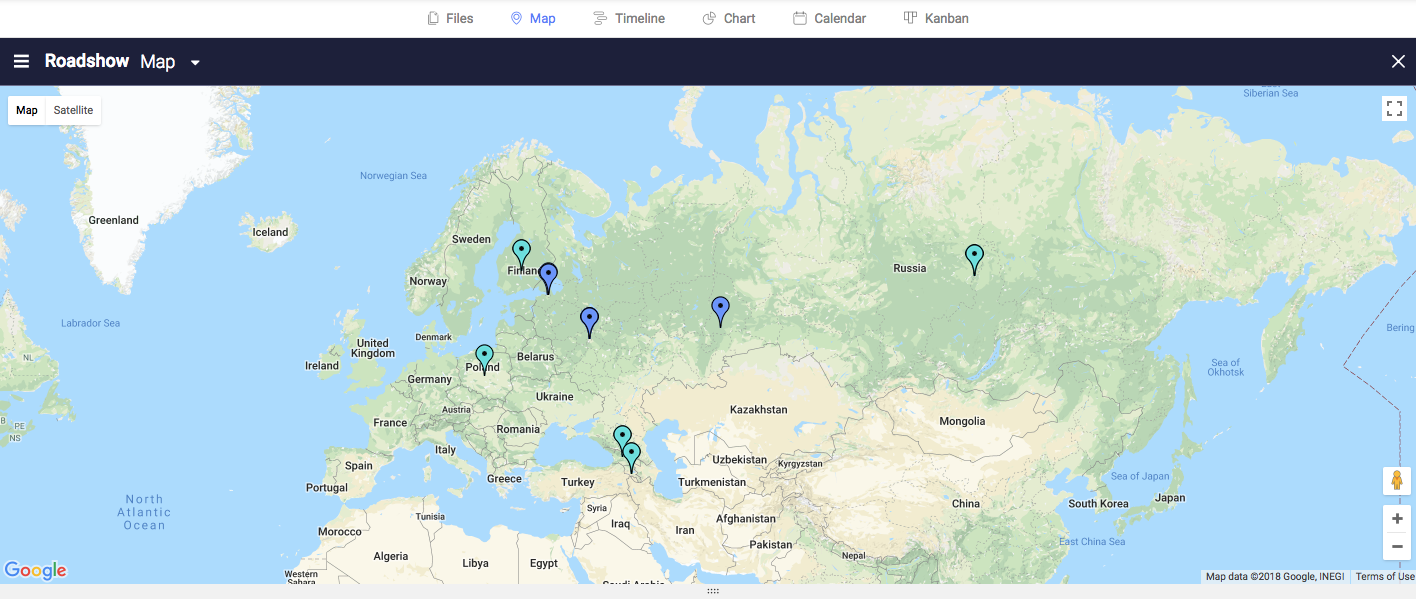This screenshot has height=603, width=1416.
Task: Switch the map to Satellite imagery
Action: click(73, 110)
